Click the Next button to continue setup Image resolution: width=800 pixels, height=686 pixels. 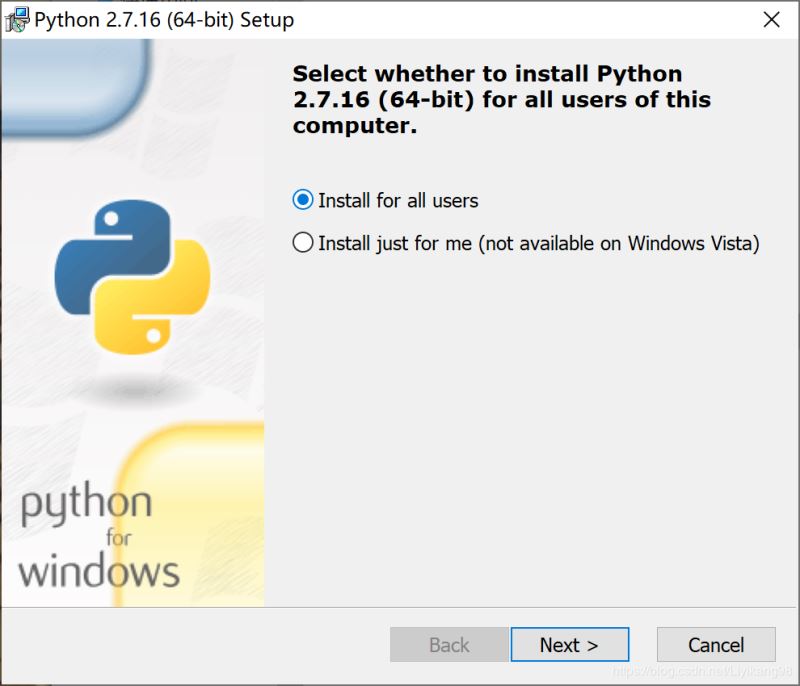(569, 644)
